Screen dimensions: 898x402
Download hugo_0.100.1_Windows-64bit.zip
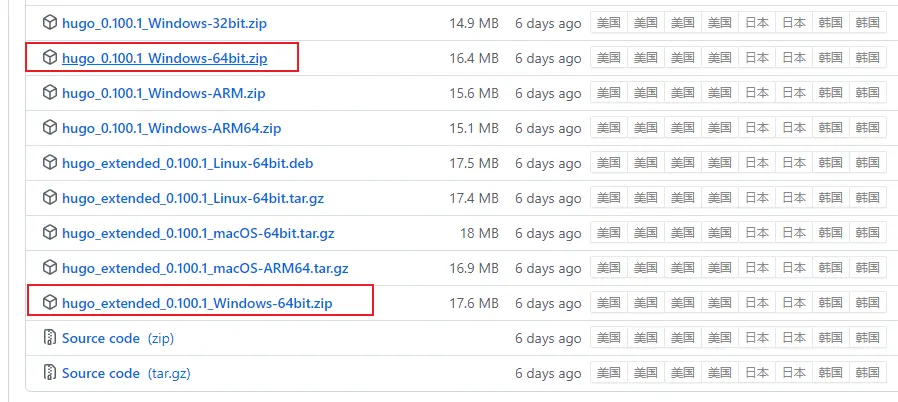164,58
